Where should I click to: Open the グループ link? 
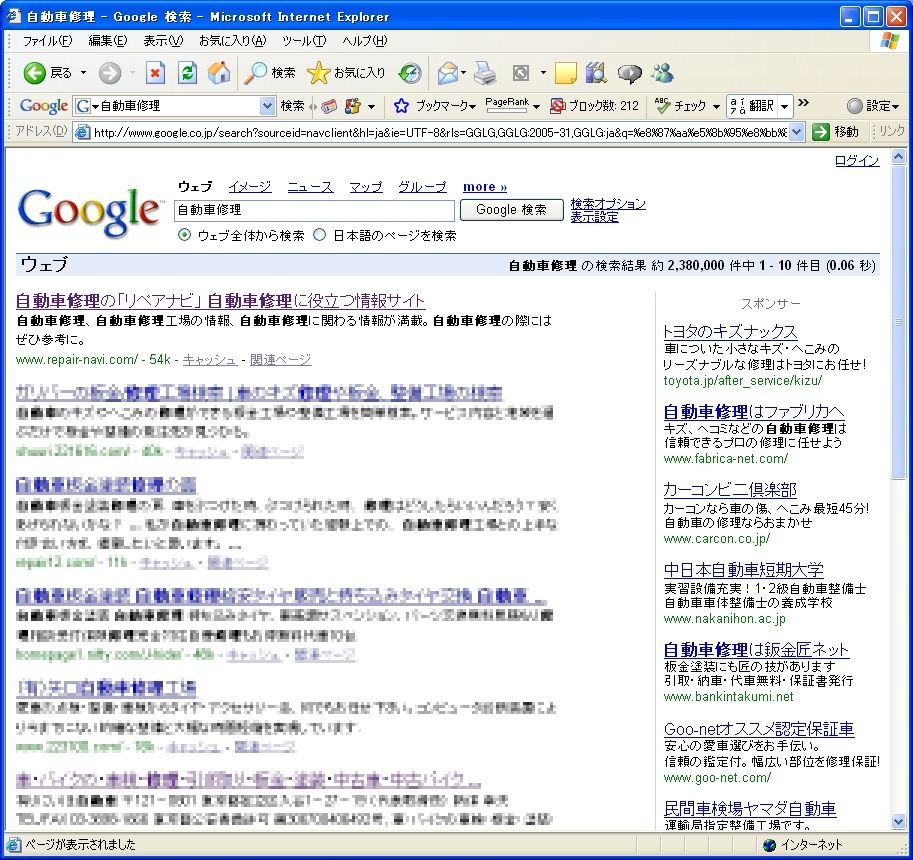click(x=422, y=187)
